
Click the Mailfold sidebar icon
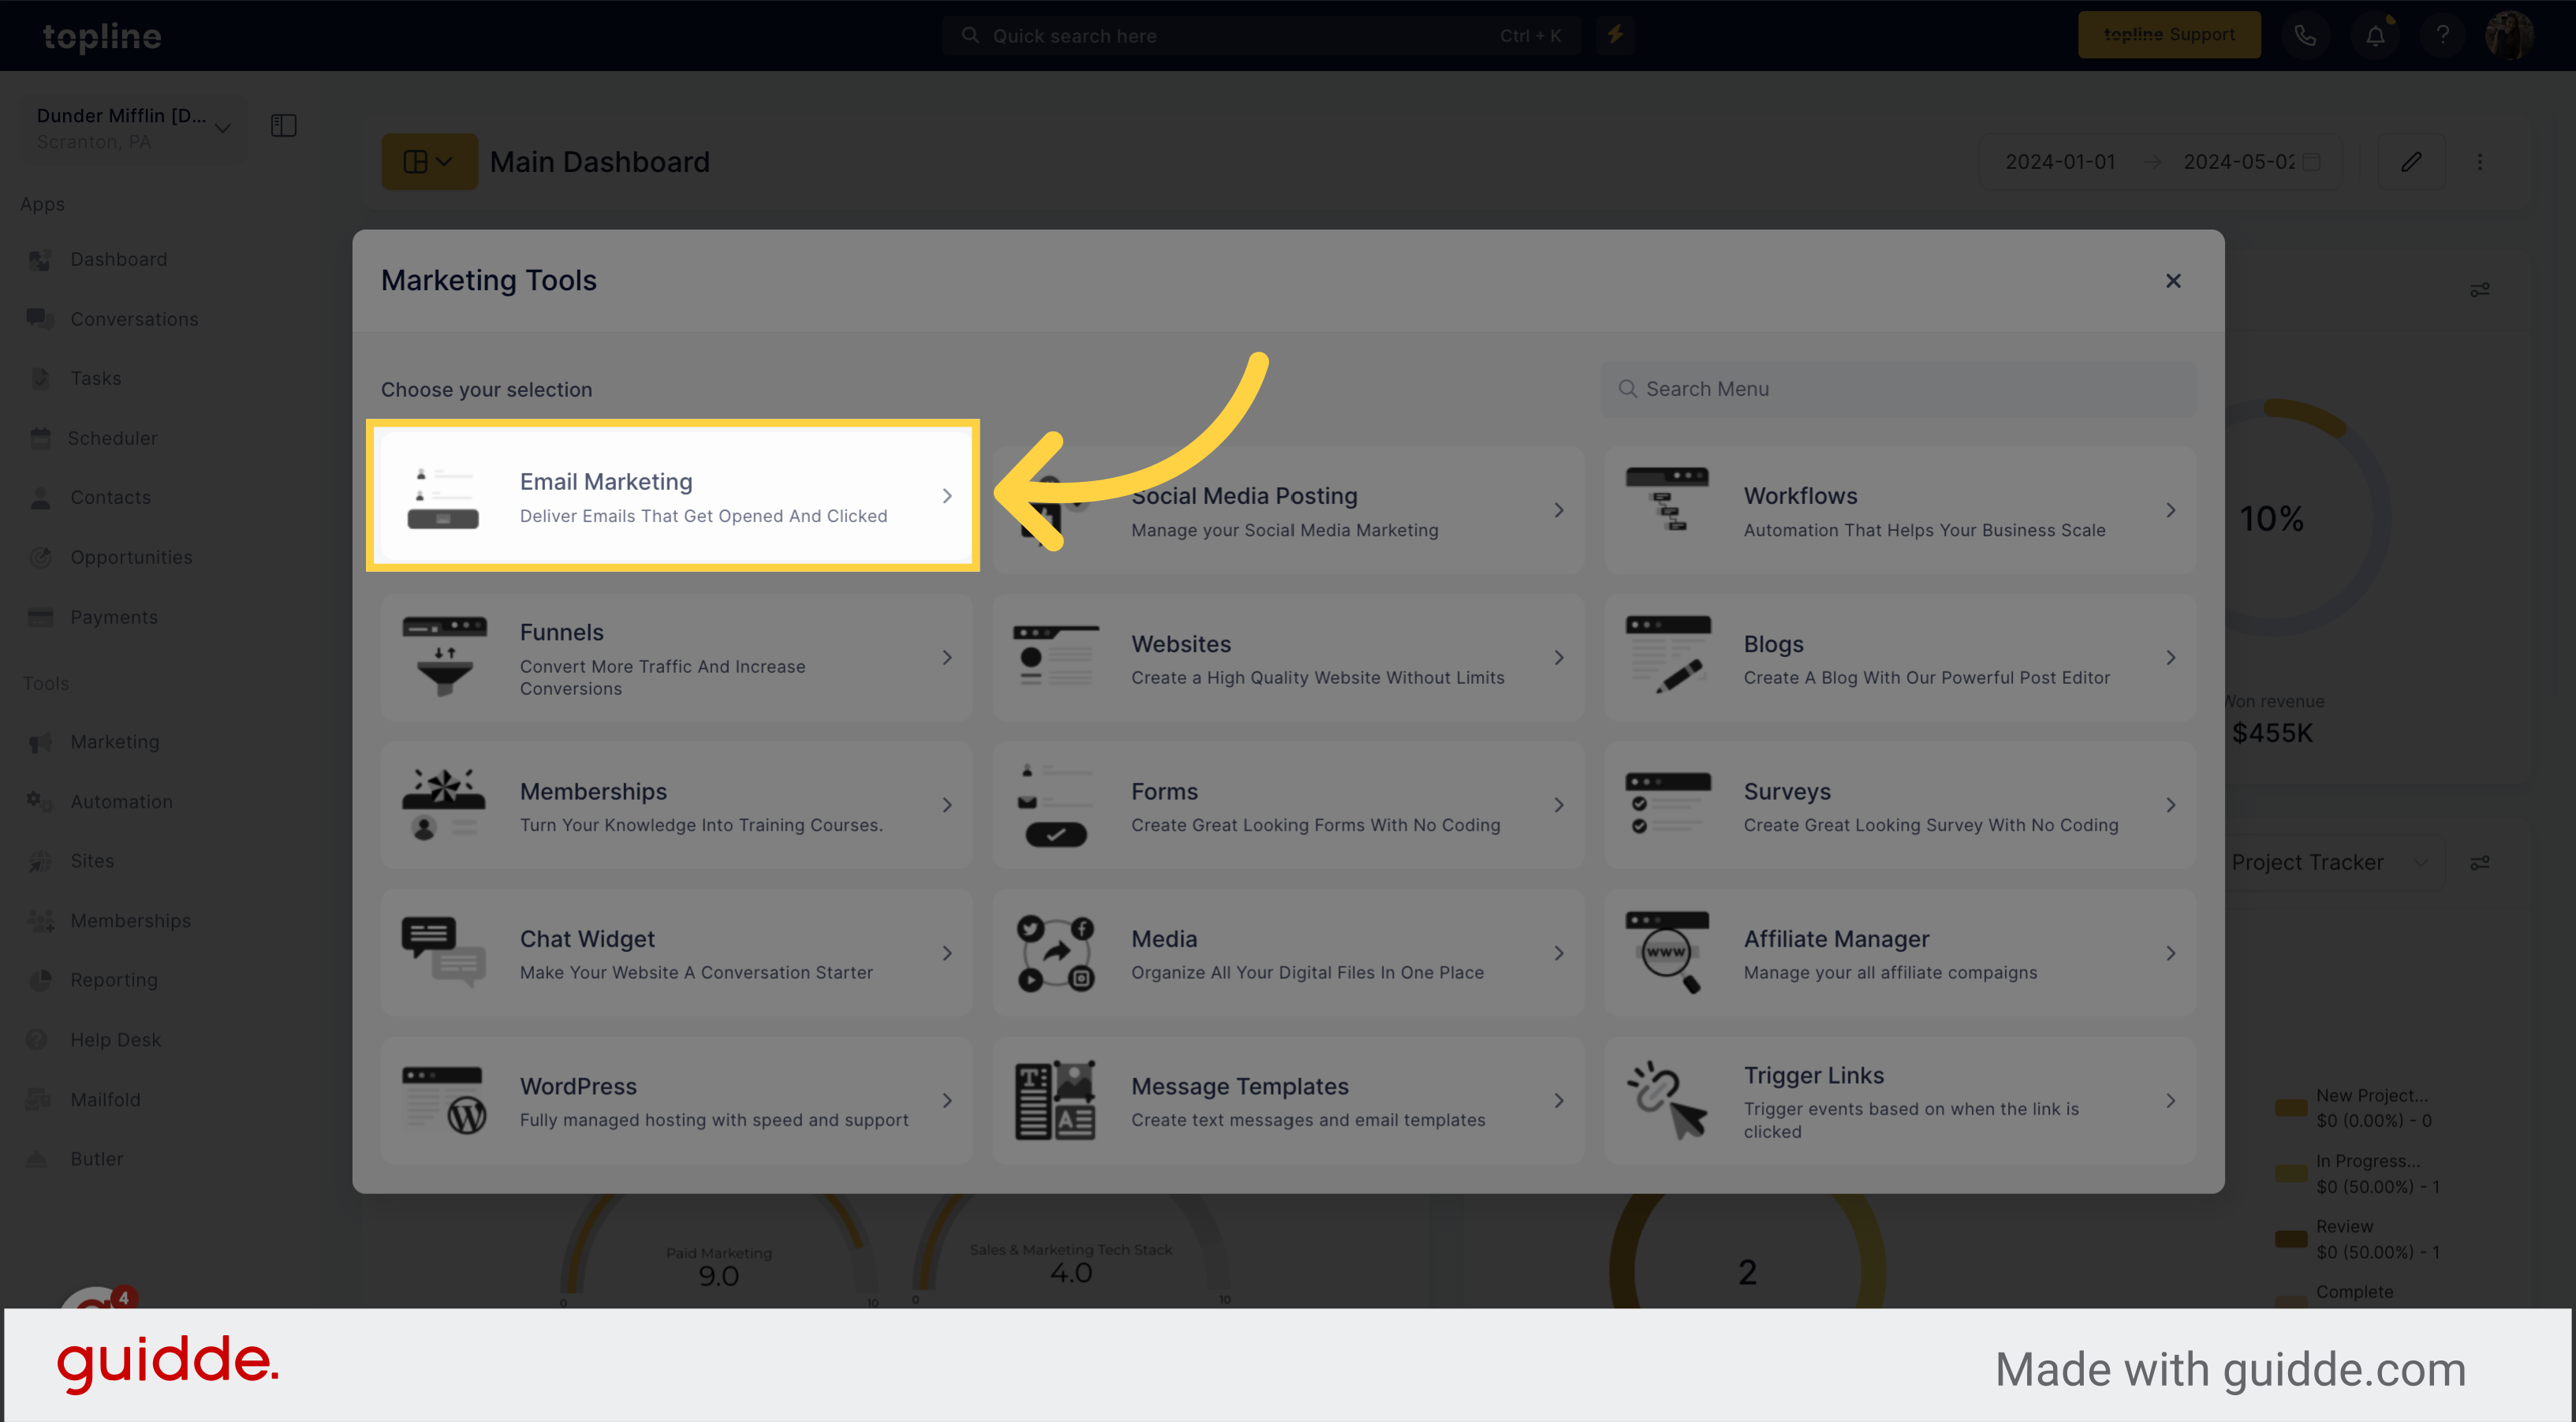pos(38,1099)
